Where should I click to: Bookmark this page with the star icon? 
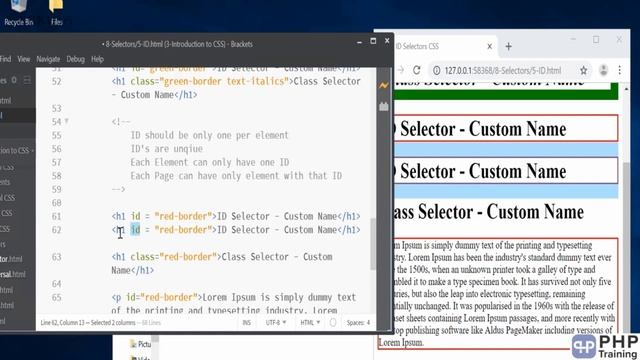coord(584,70)
